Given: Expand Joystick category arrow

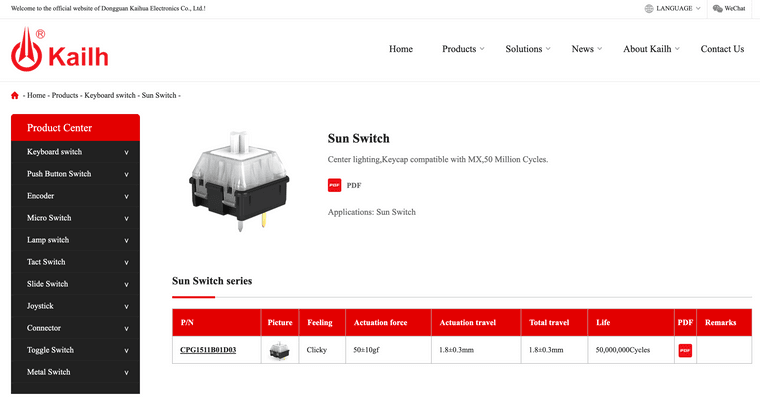Looking at the screenshot, I should (127, 306).
